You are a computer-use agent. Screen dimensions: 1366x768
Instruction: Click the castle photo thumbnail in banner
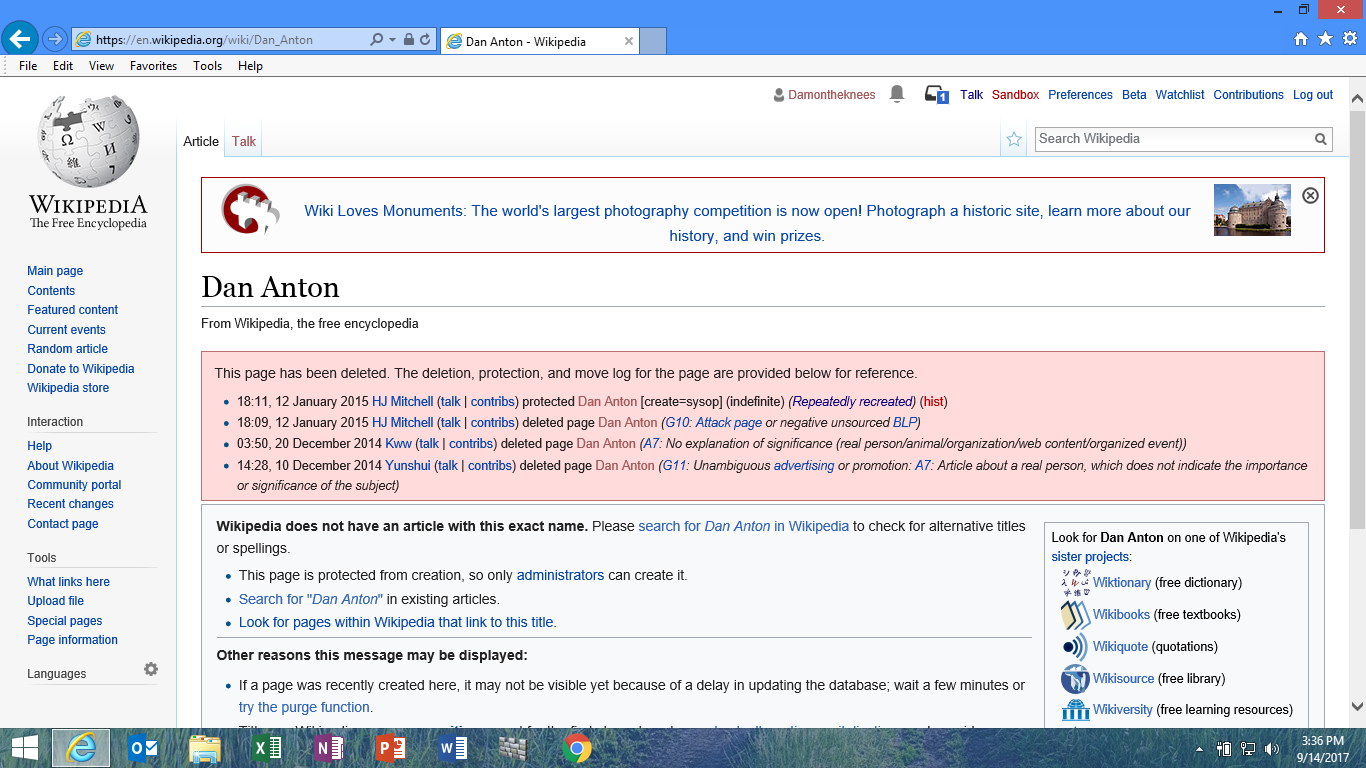(x=1252, y=210)
